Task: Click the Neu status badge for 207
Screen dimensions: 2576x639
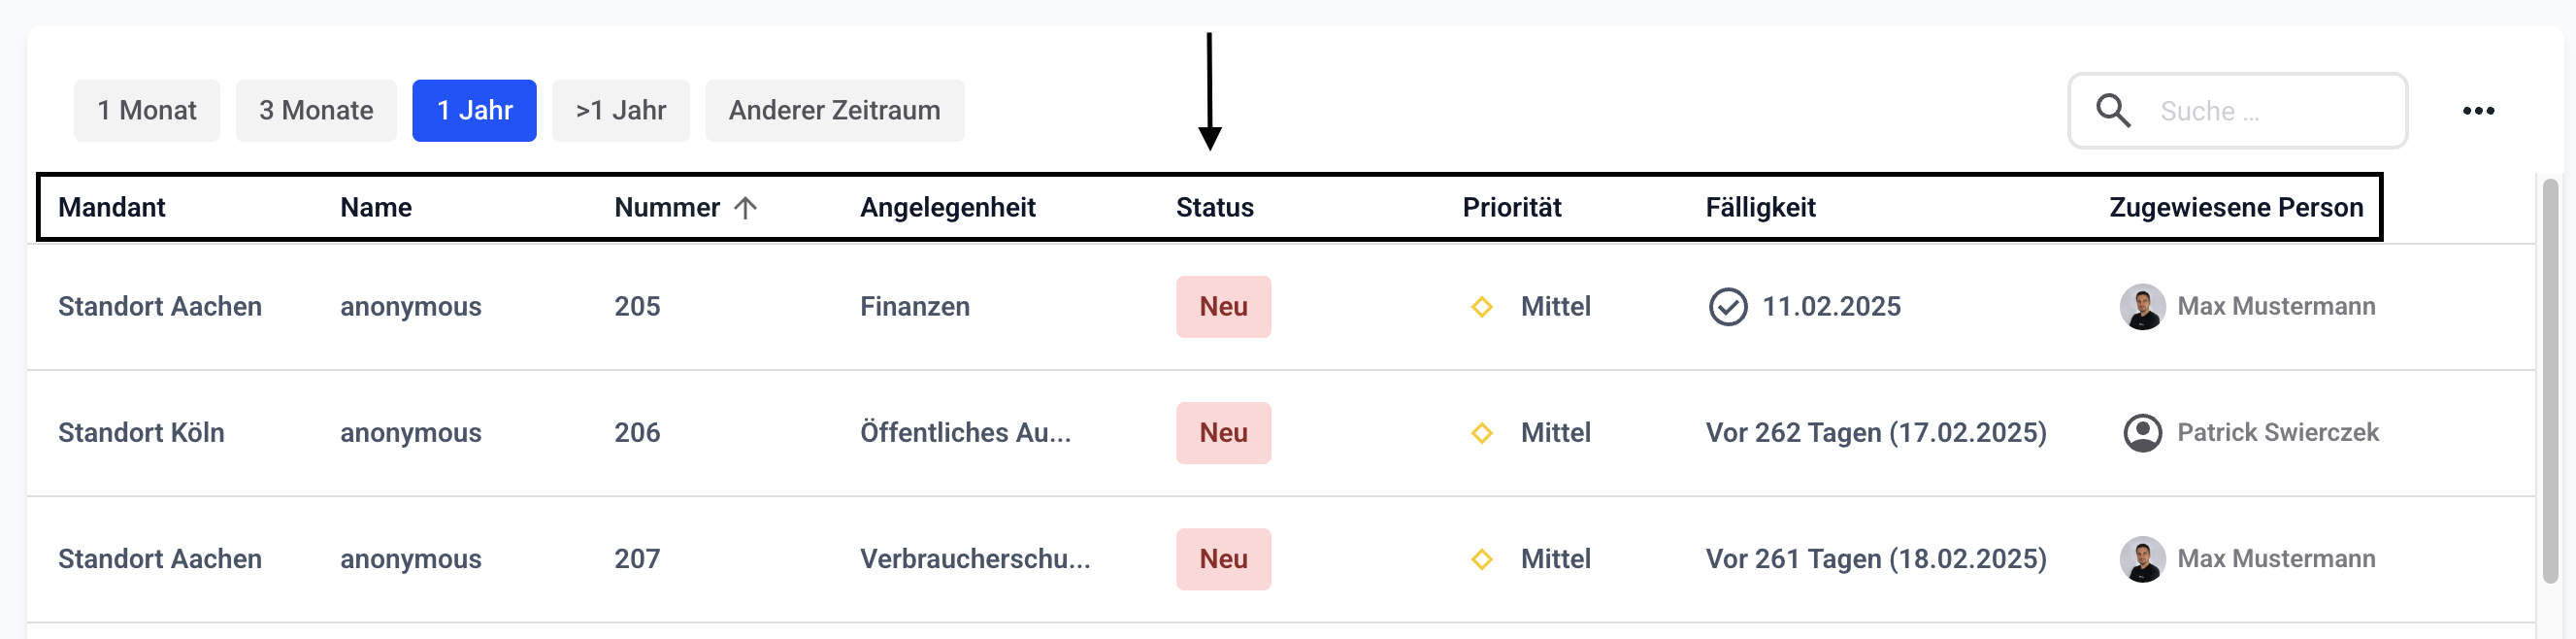Action: [1223, 559]
